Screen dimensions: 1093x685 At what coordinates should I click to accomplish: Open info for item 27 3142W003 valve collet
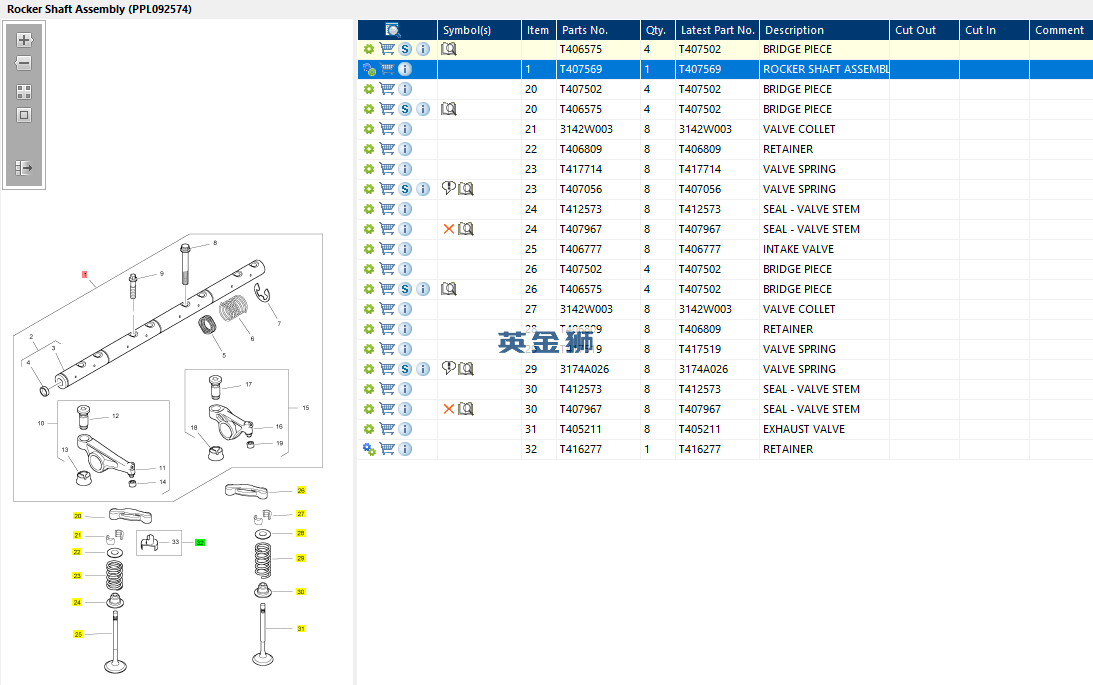pyautogui.click(x=405, y=309)
